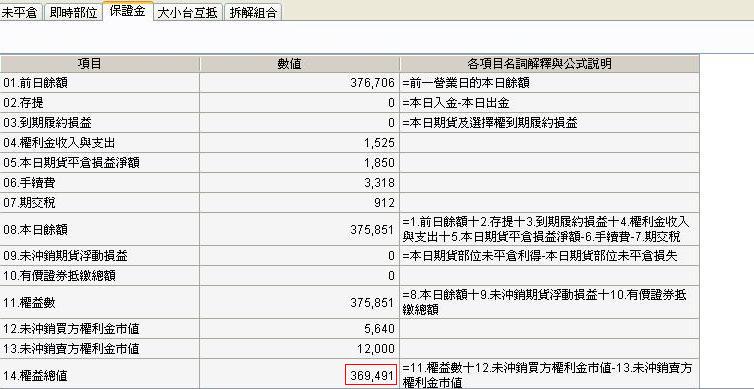Open the 即時部位 tab

(73, 13)
